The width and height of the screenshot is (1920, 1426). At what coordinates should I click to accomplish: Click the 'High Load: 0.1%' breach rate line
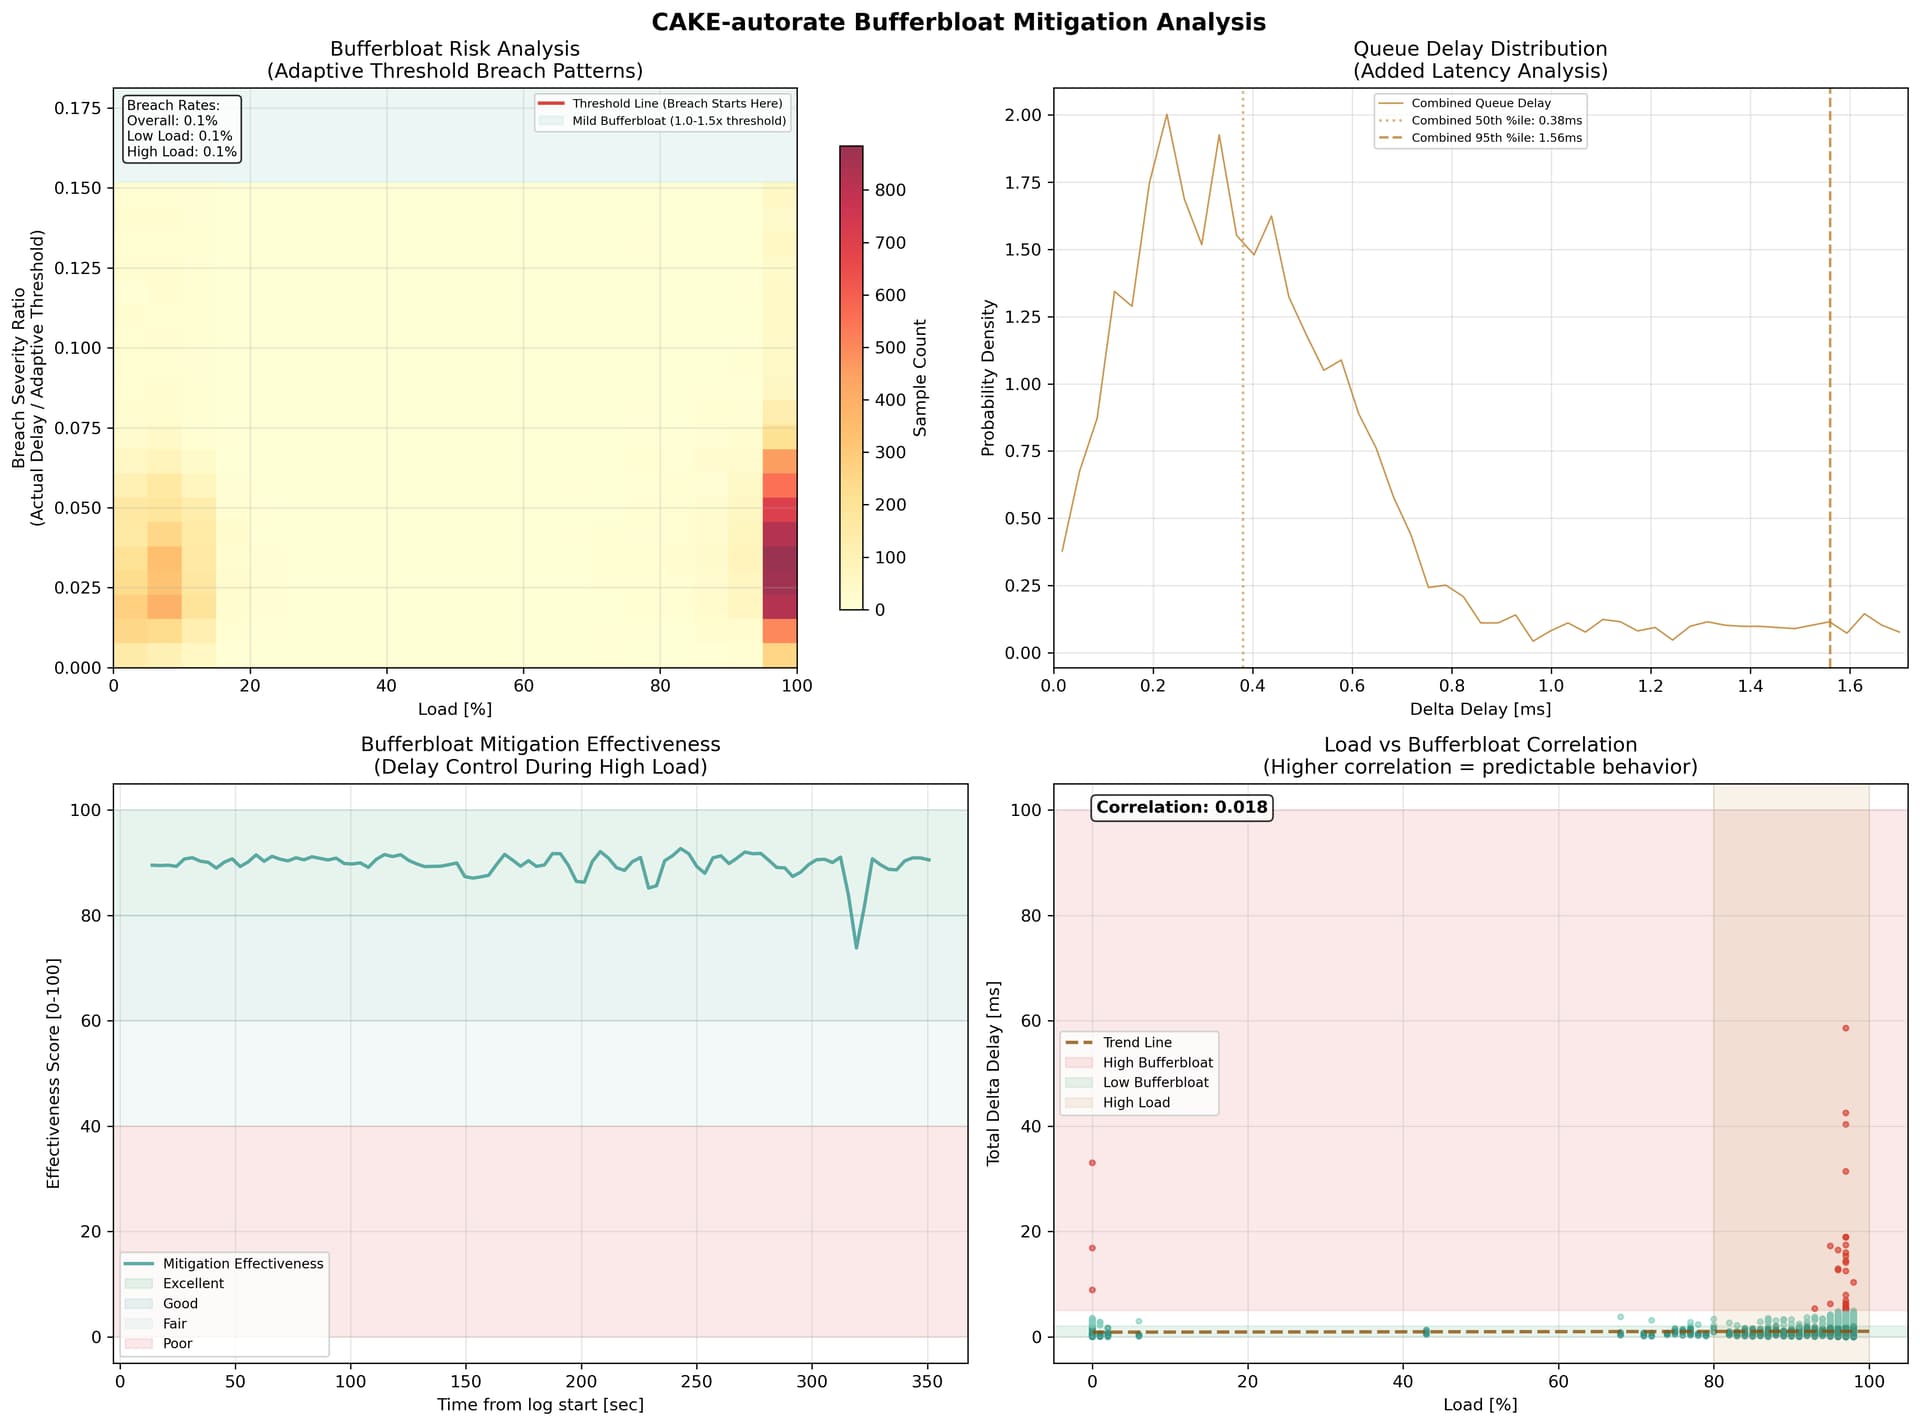coord(182,152)
